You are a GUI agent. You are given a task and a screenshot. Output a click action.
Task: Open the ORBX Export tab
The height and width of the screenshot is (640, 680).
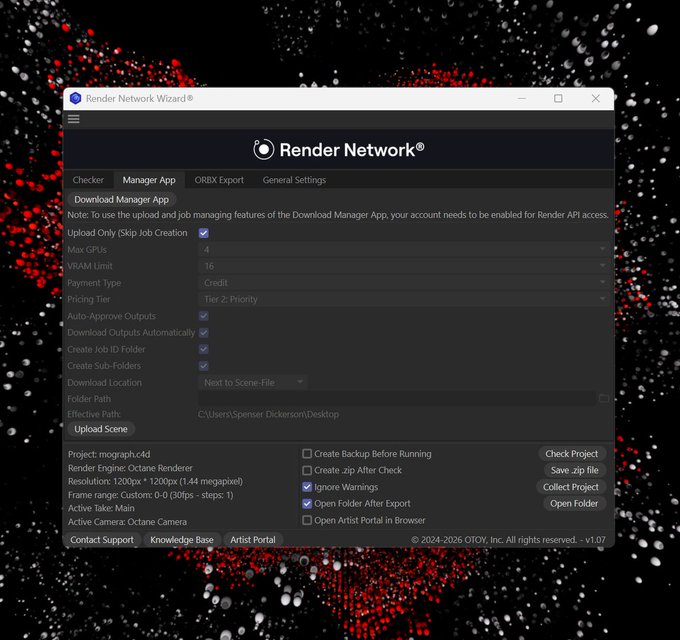[219, 180]
